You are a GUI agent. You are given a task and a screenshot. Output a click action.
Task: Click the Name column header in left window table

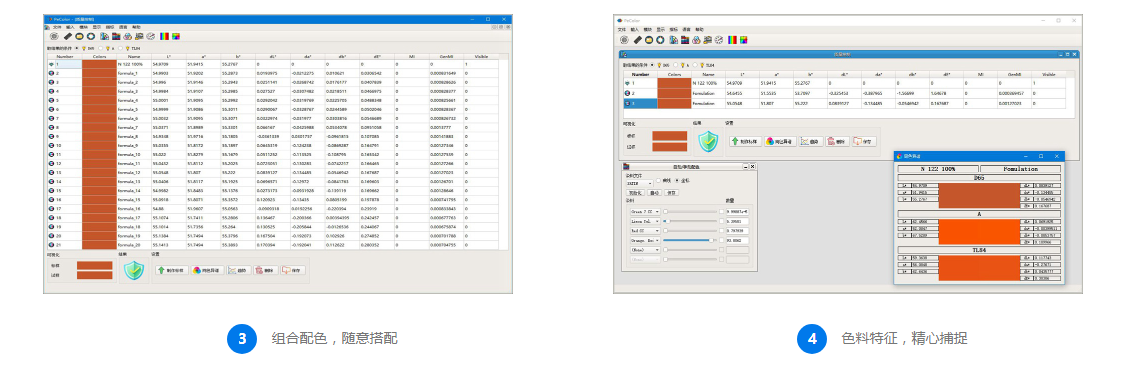(134, 57)
